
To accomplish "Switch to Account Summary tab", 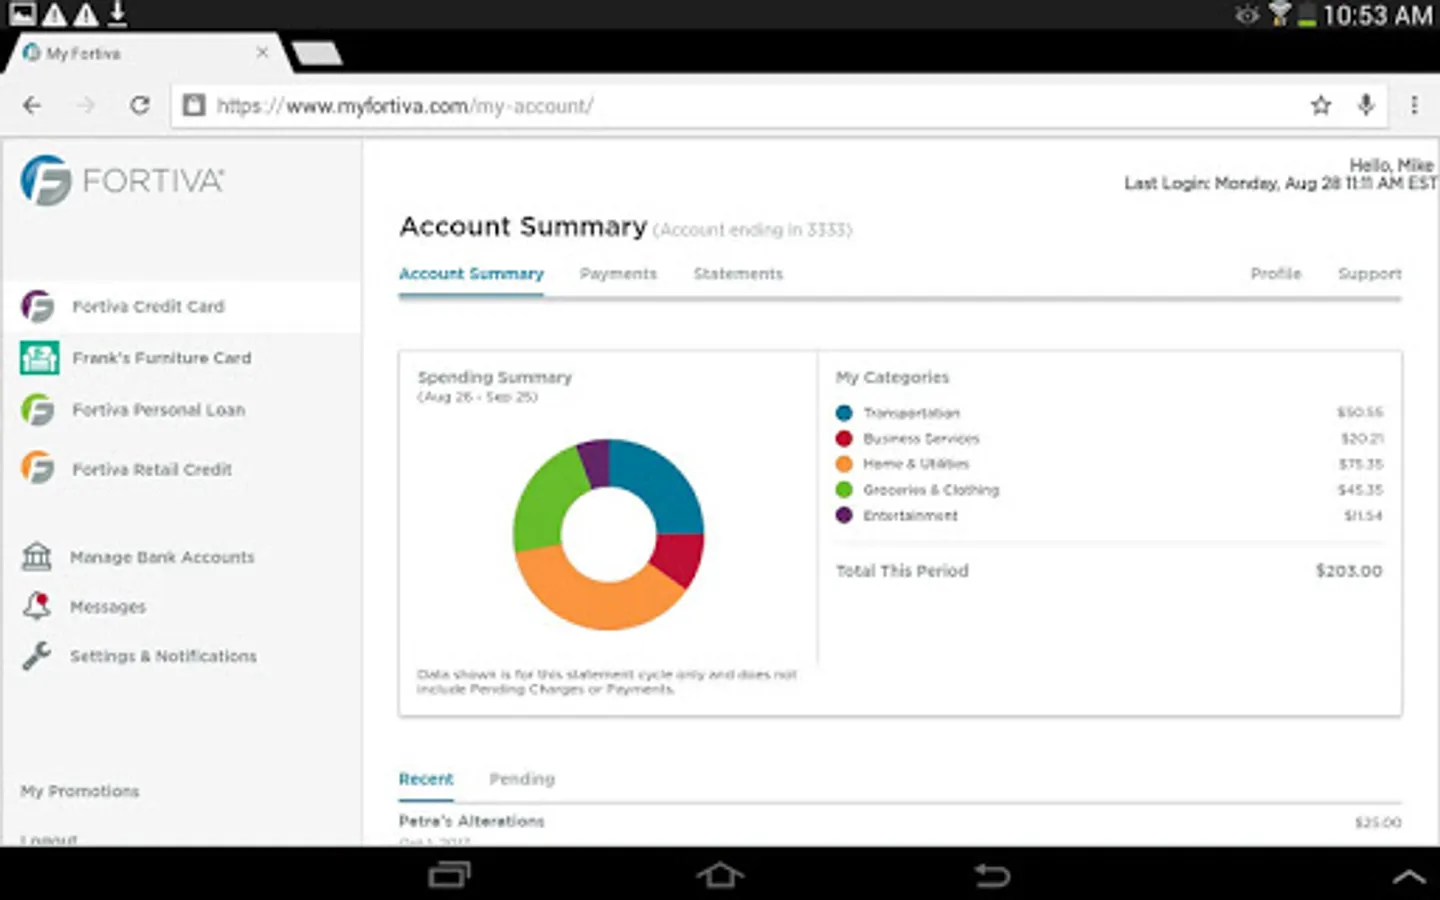I will tap(471, 273).
